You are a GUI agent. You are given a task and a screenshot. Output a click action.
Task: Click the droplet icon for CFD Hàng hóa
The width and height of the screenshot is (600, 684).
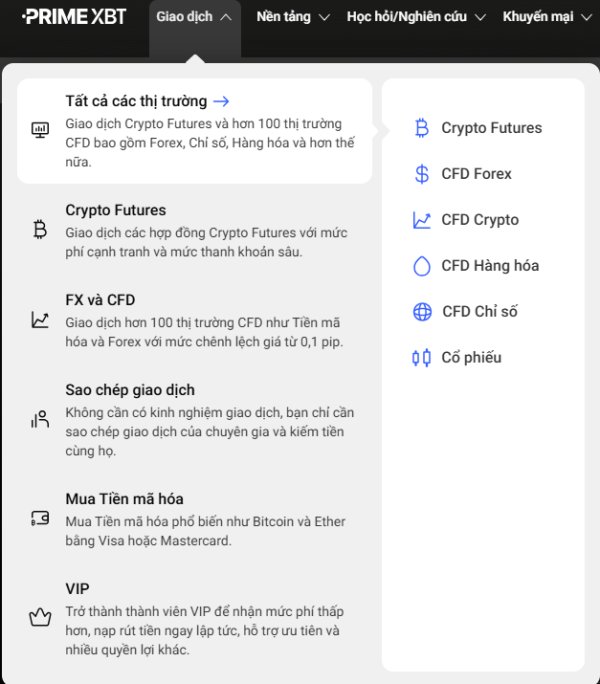point(422,266)
